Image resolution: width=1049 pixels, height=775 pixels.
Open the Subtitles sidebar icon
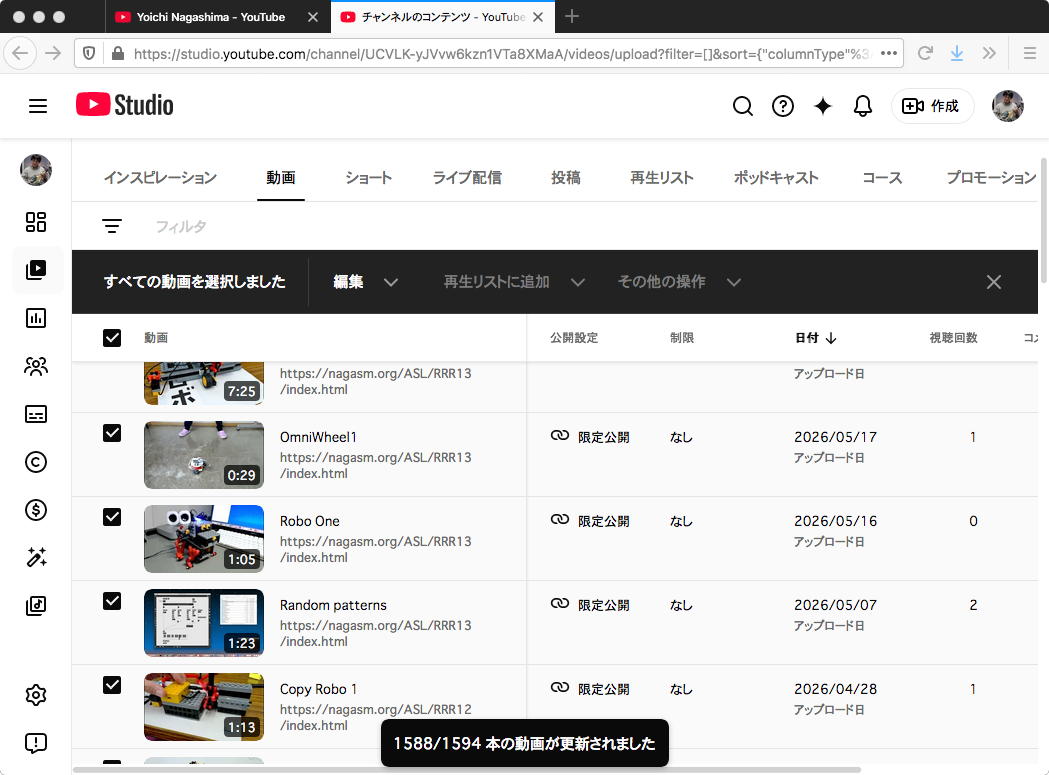pyautogui.click(x=35, y=414)
